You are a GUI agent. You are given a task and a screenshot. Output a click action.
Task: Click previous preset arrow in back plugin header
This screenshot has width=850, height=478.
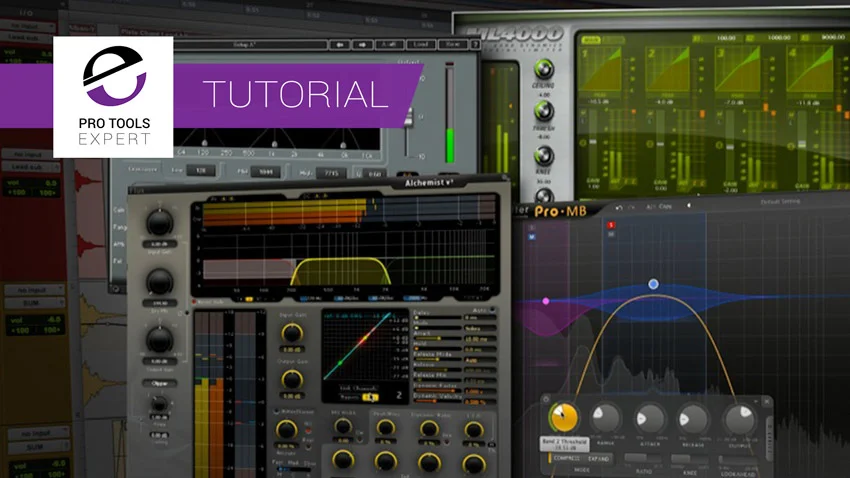[x=340, y=44]
